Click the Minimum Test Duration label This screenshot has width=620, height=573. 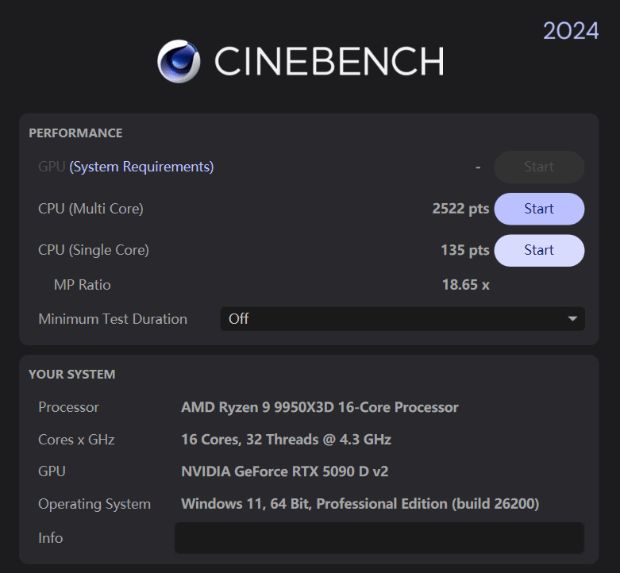(113, 319)
